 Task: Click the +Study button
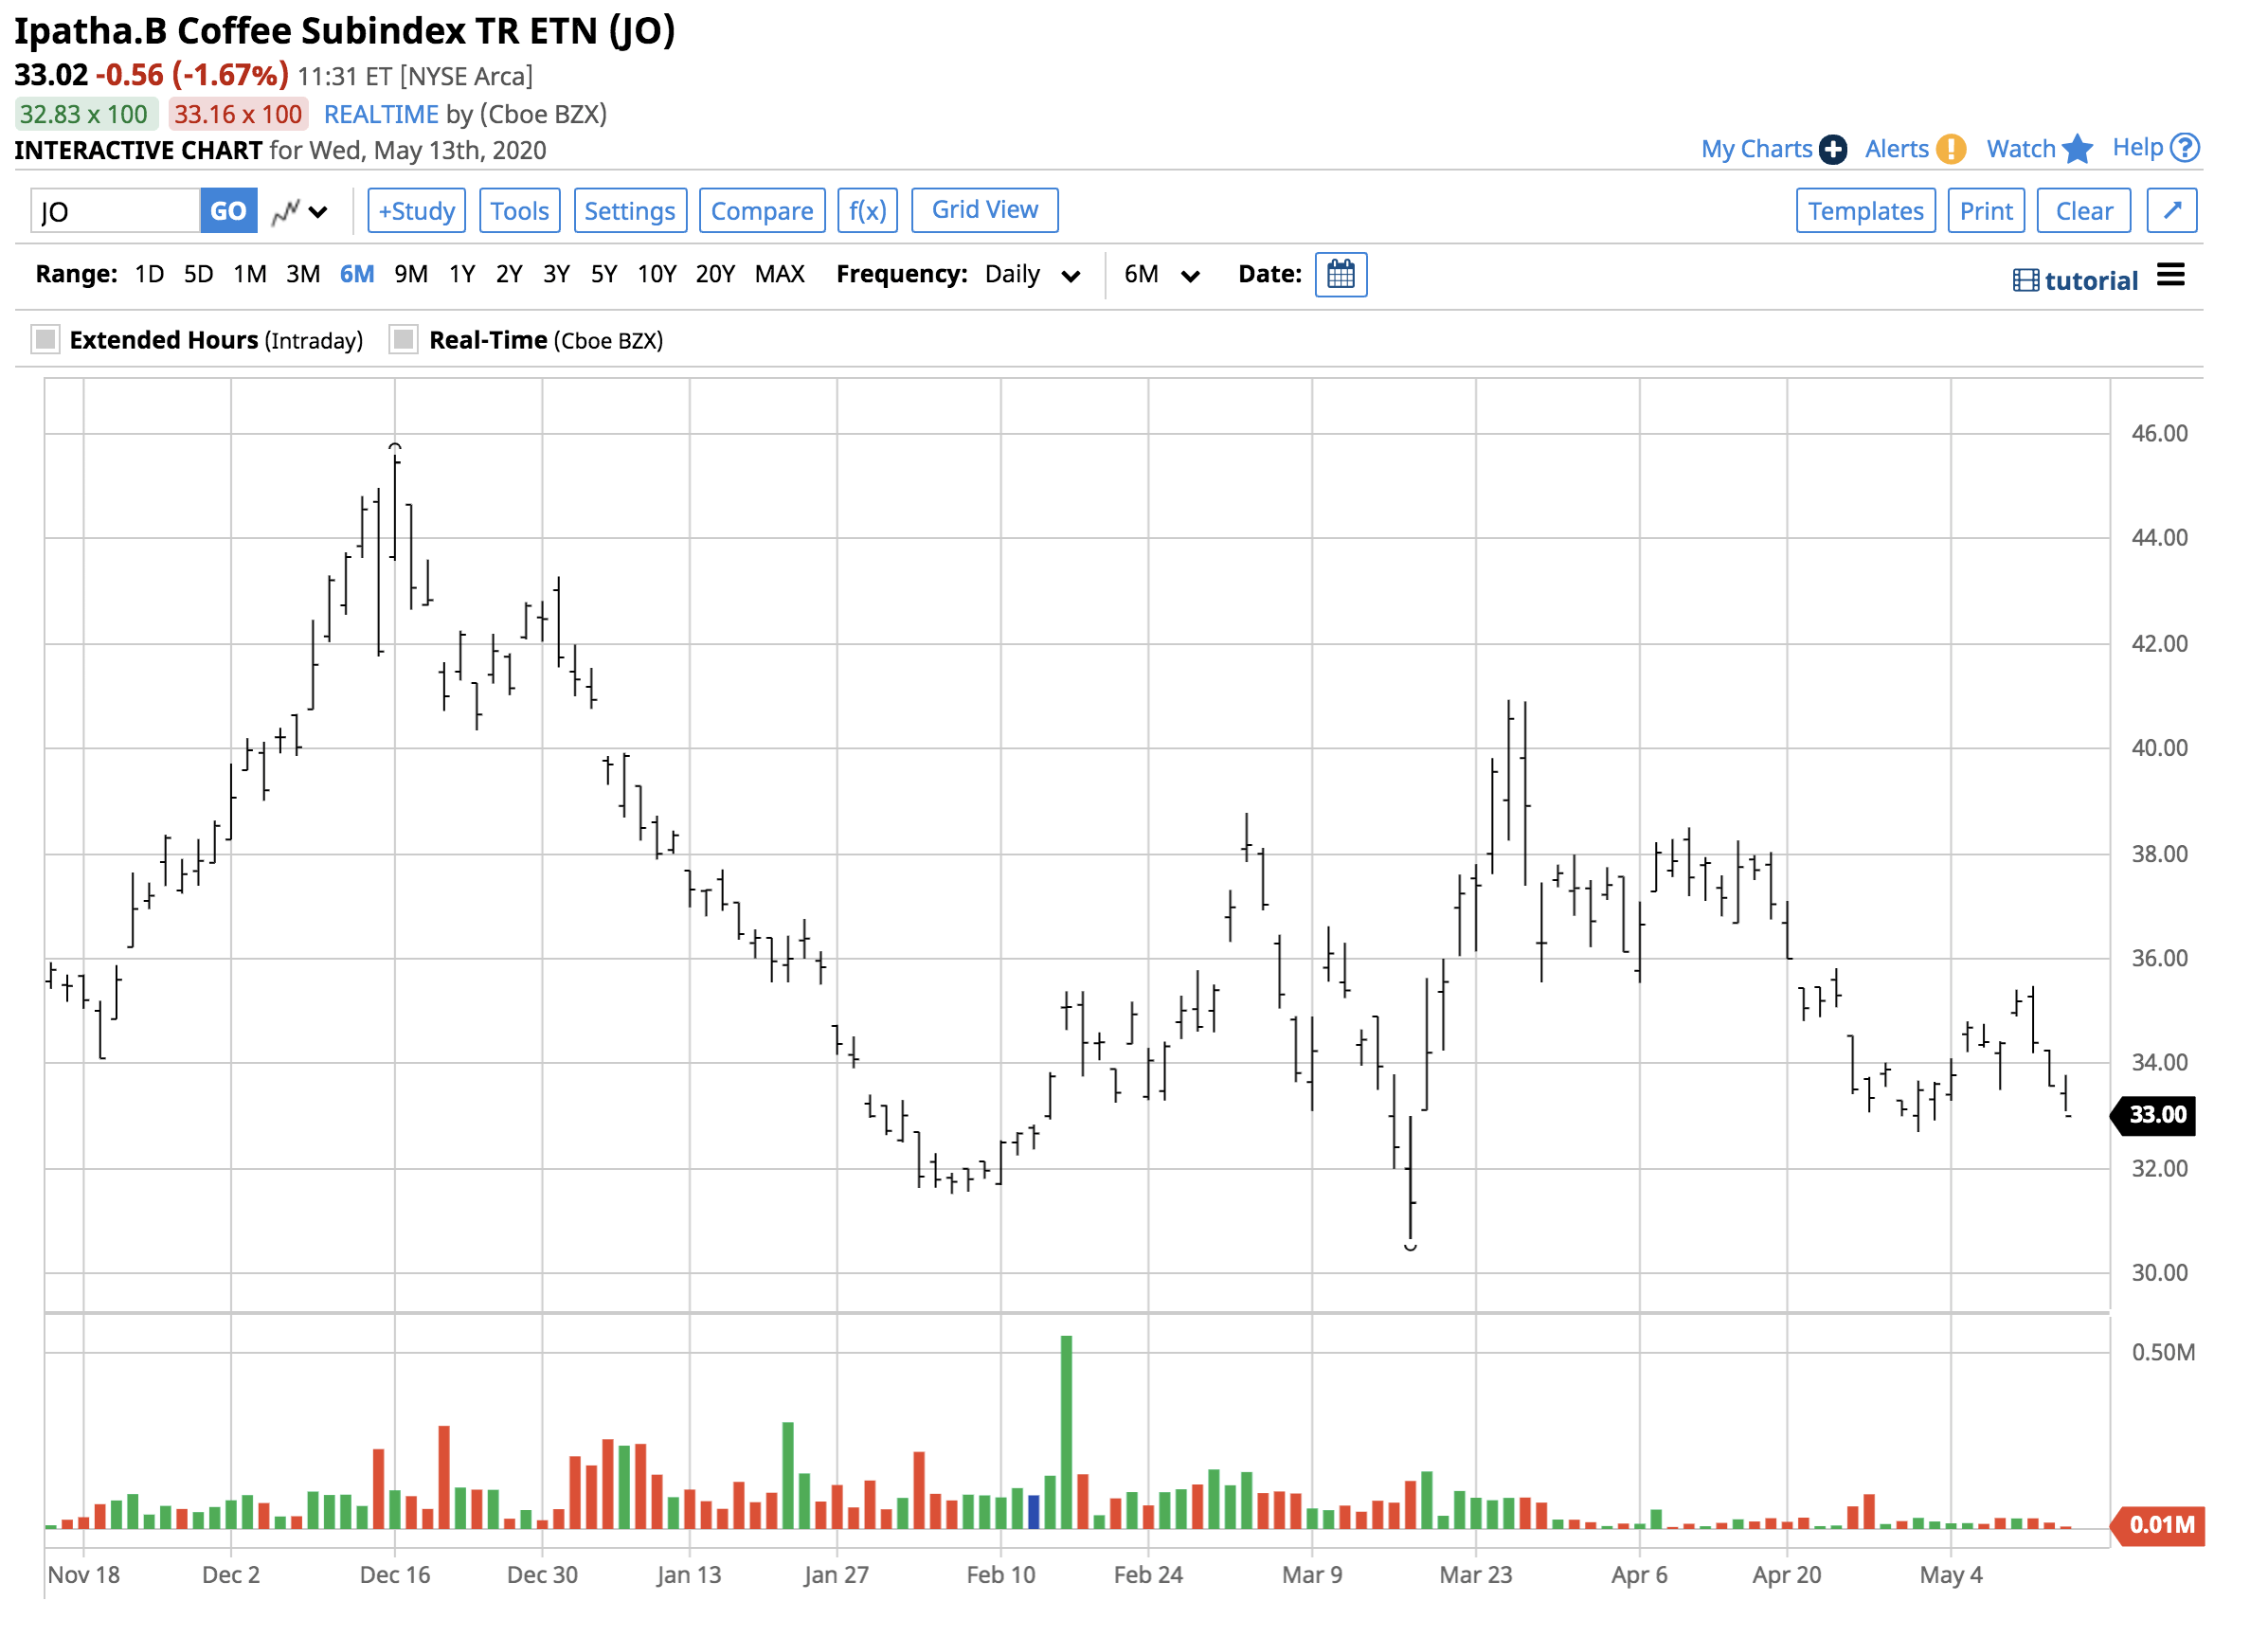pyautogui.click(x=416, y=211)
